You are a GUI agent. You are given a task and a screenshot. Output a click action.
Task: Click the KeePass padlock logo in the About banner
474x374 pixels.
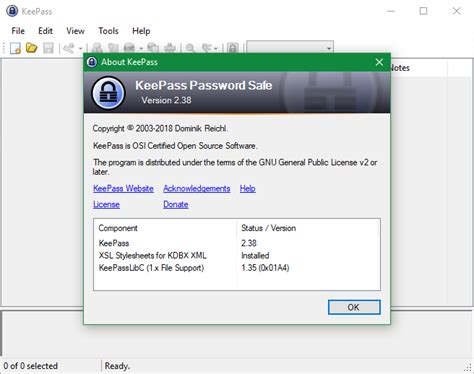click(108, 93)
